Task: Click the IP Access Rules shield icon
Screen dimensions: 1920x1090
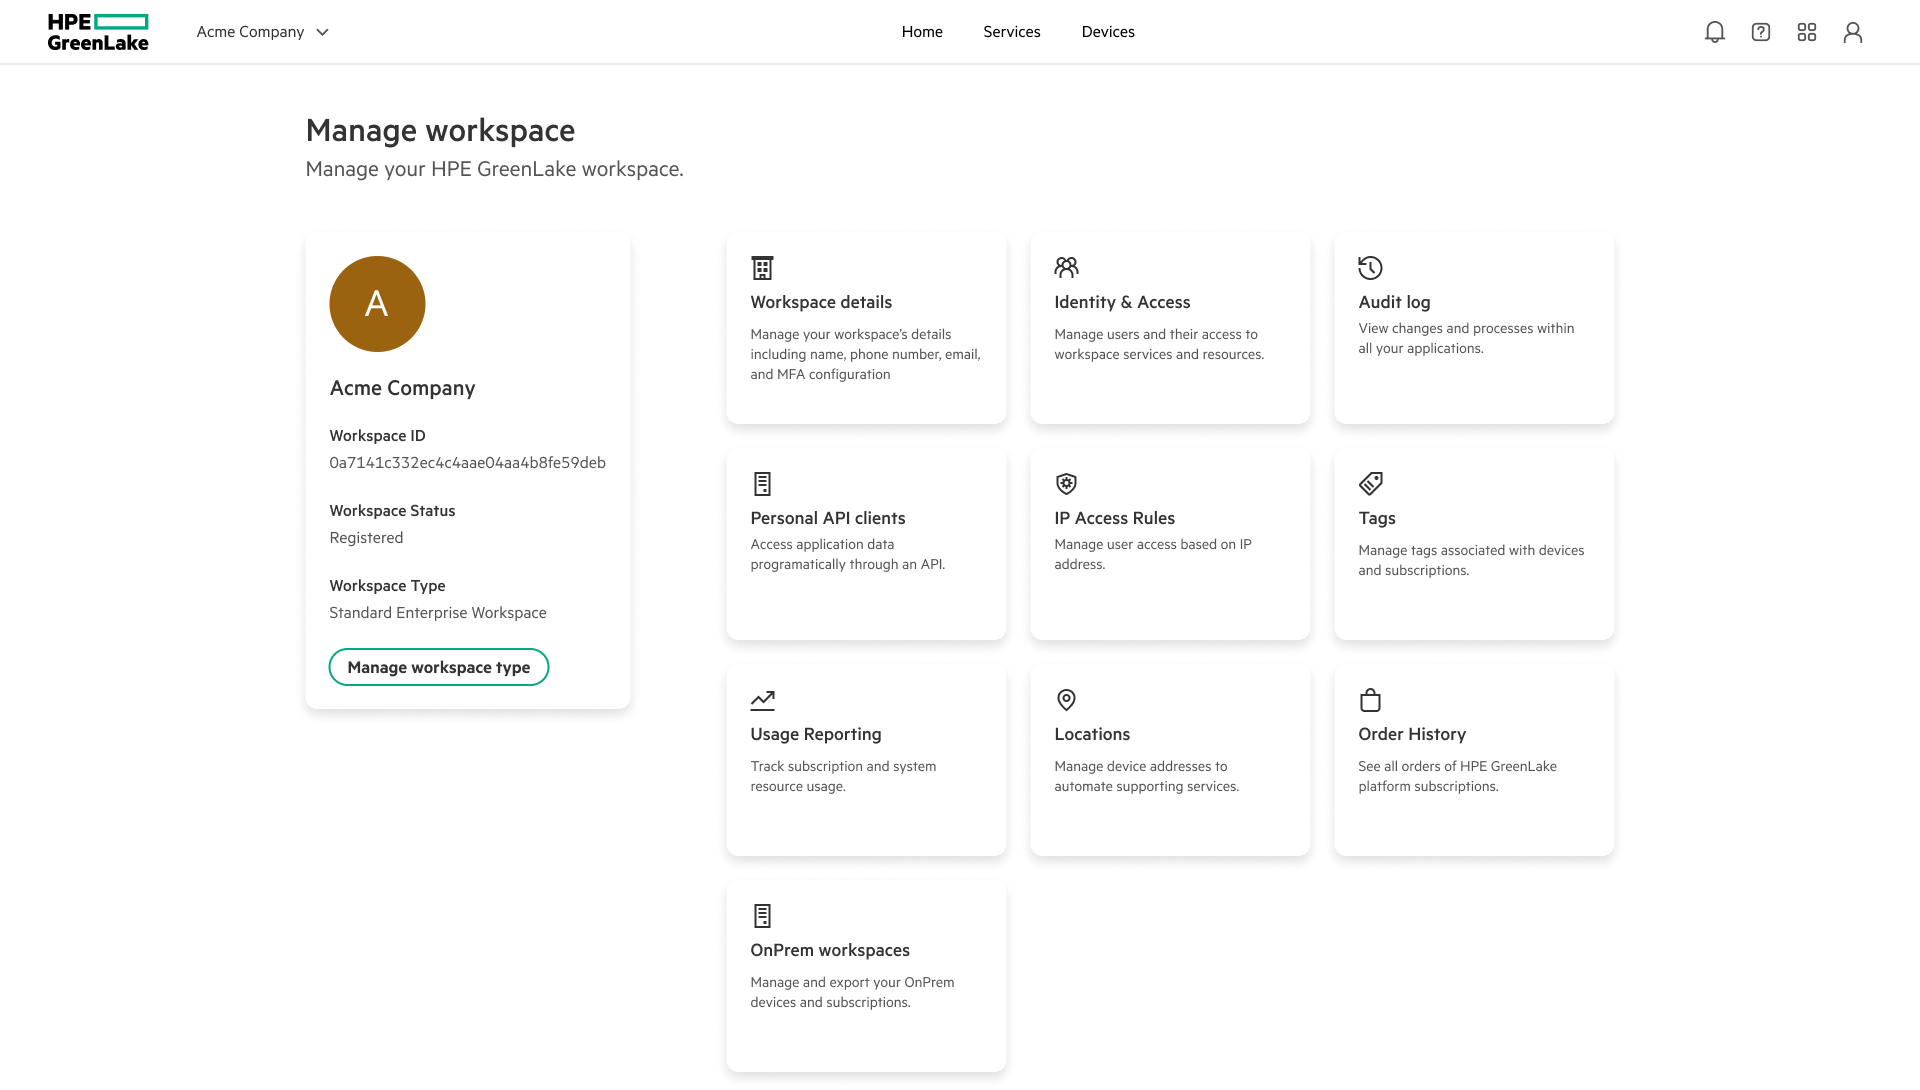Action: [x=1066, y=484]
